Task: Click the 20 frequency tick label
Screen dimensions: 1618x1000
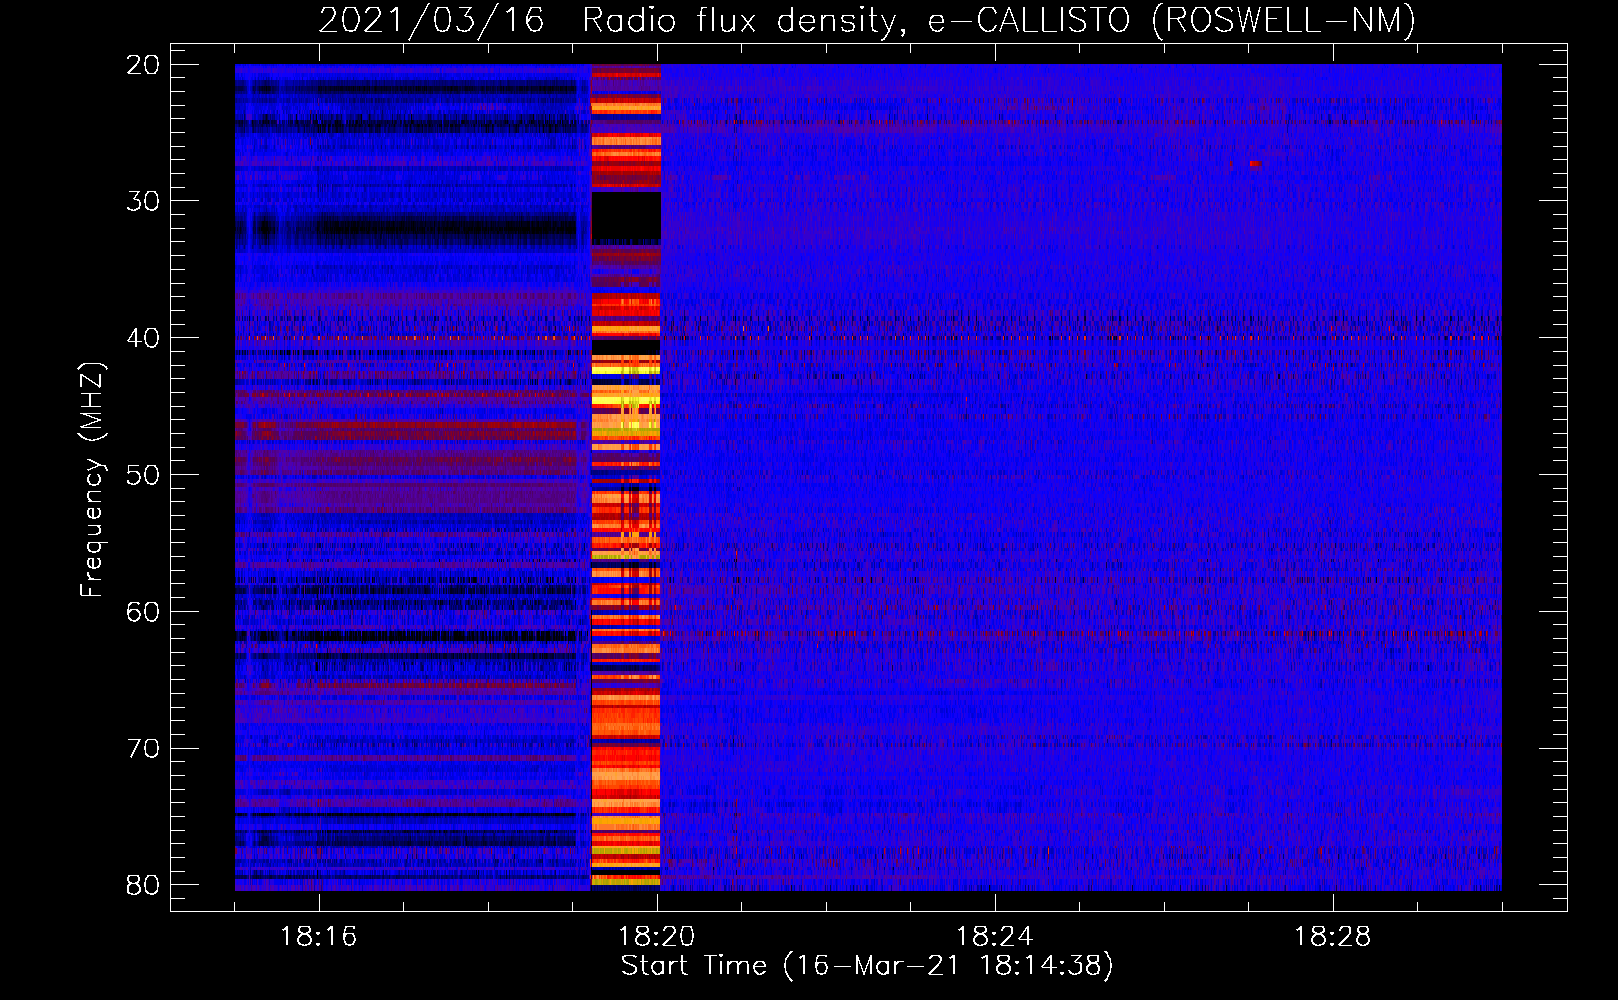Action: click(142, 65)
